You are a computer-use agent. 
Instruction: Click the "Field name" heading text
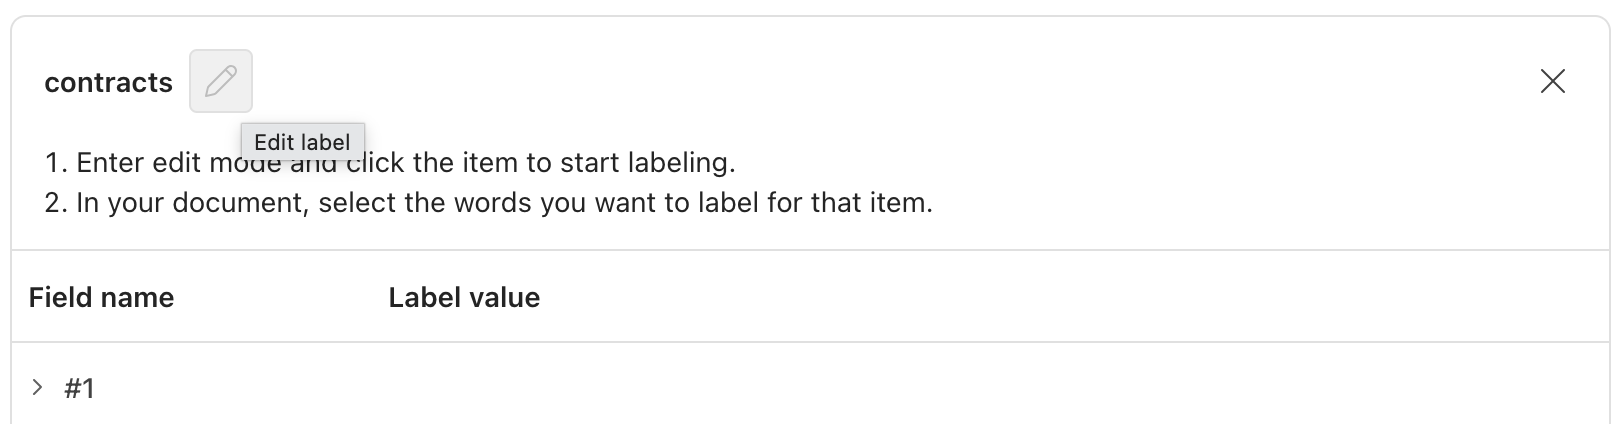pyautogui.click(x=101, y=297)
